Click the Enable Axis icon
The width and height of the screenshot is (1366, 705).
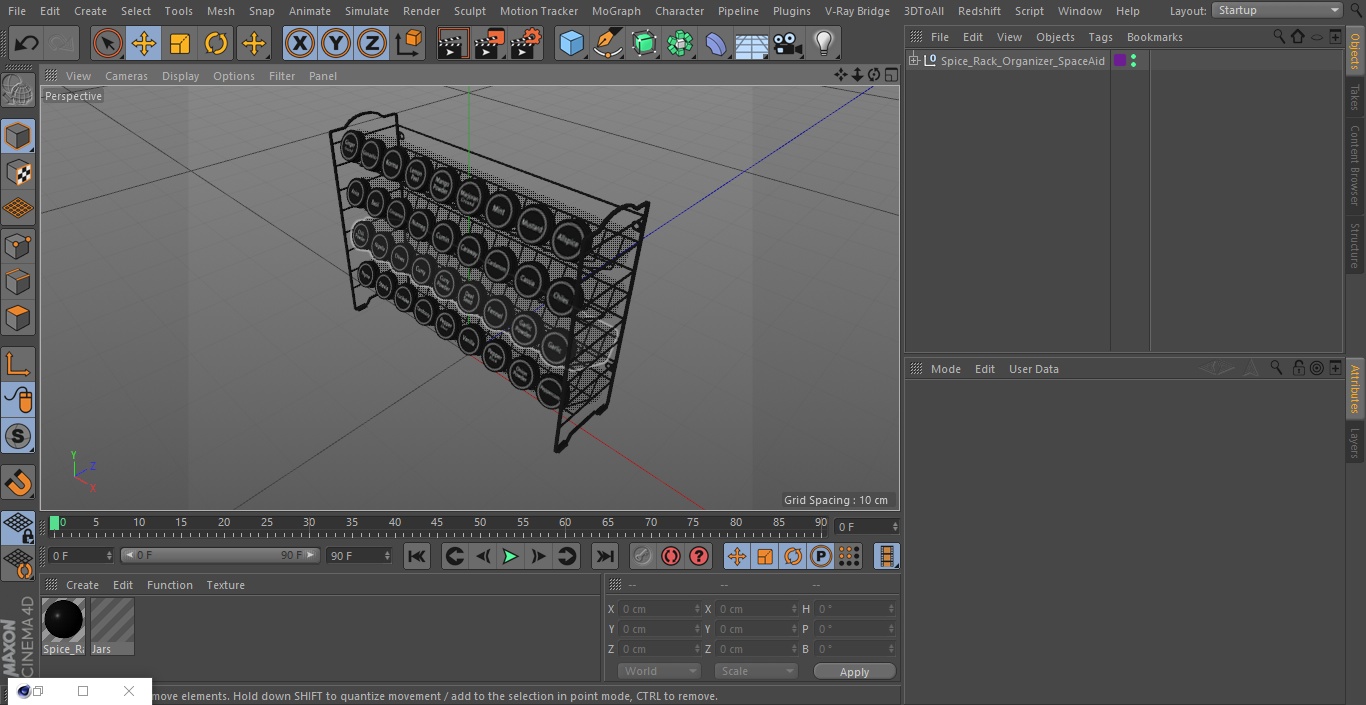18,364
